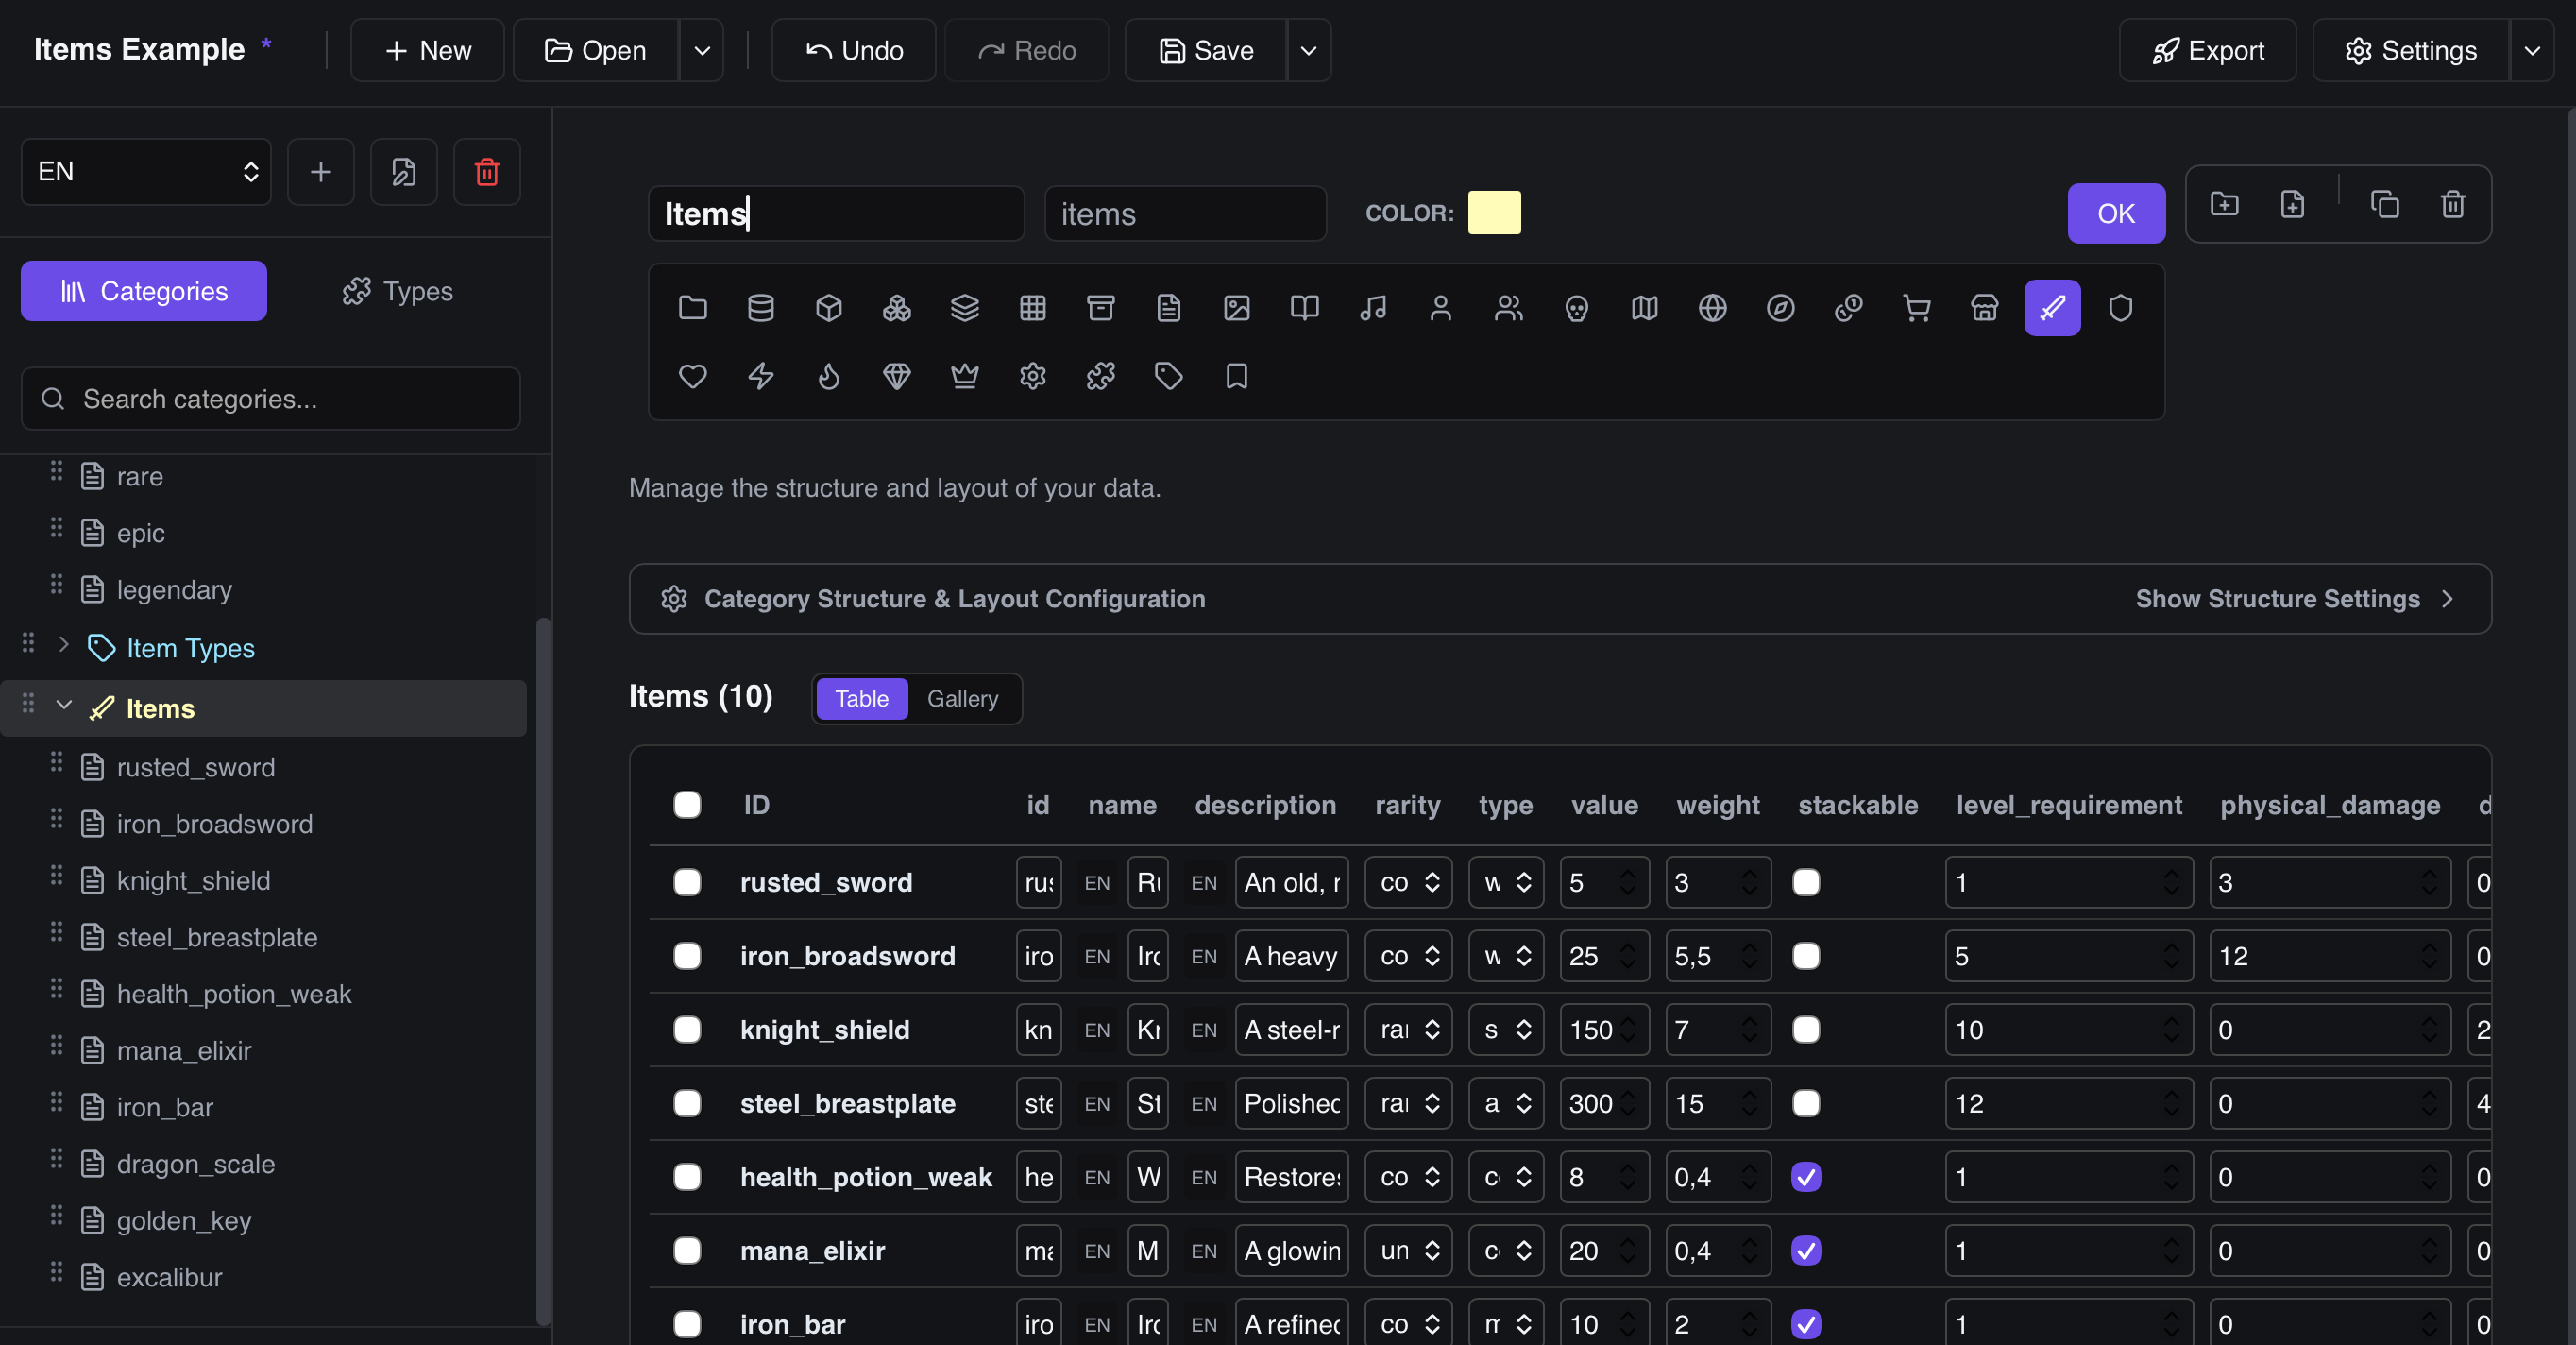Screen dimensions: 2576x1345
Task: Select the grid table icon
Action: tap(1032, 308)
